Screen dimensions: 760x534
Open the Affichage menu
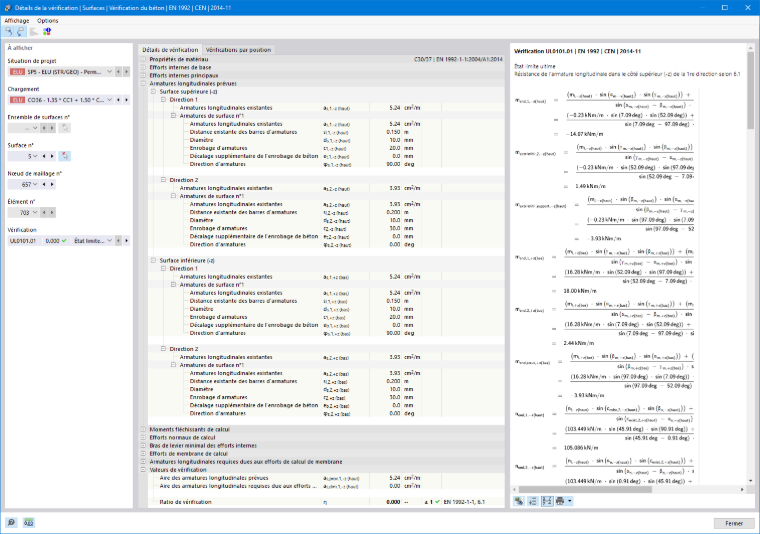[x=16, y=20]
